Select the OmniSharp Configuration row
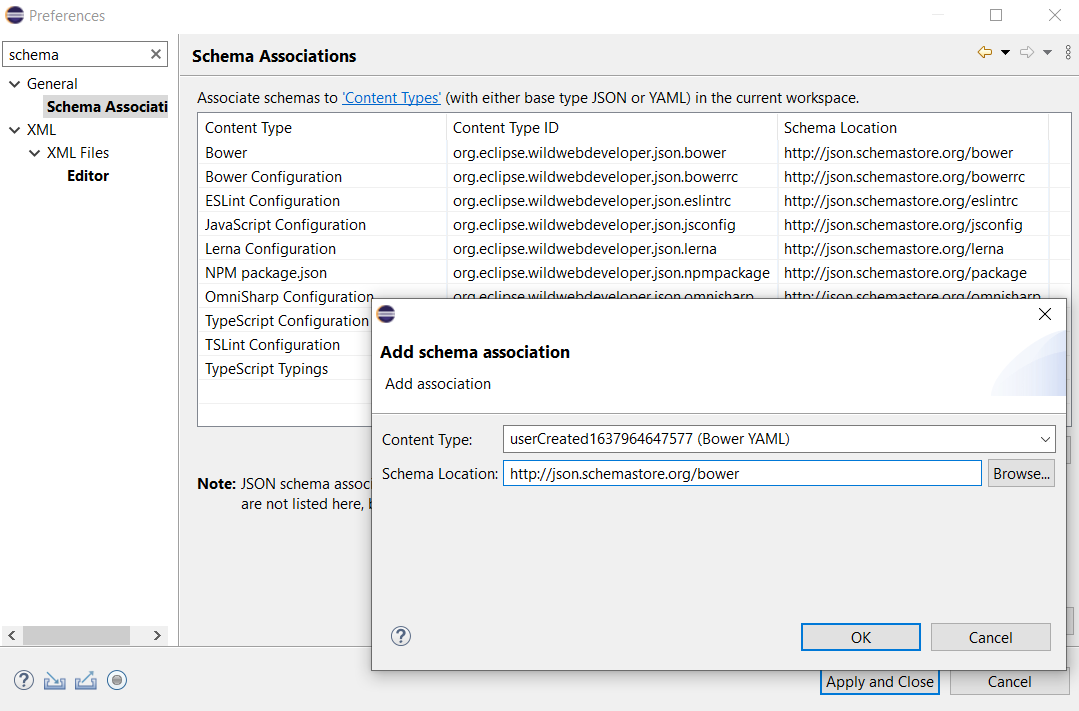This screenshot has width=1079, height=711. pos(289,297)
